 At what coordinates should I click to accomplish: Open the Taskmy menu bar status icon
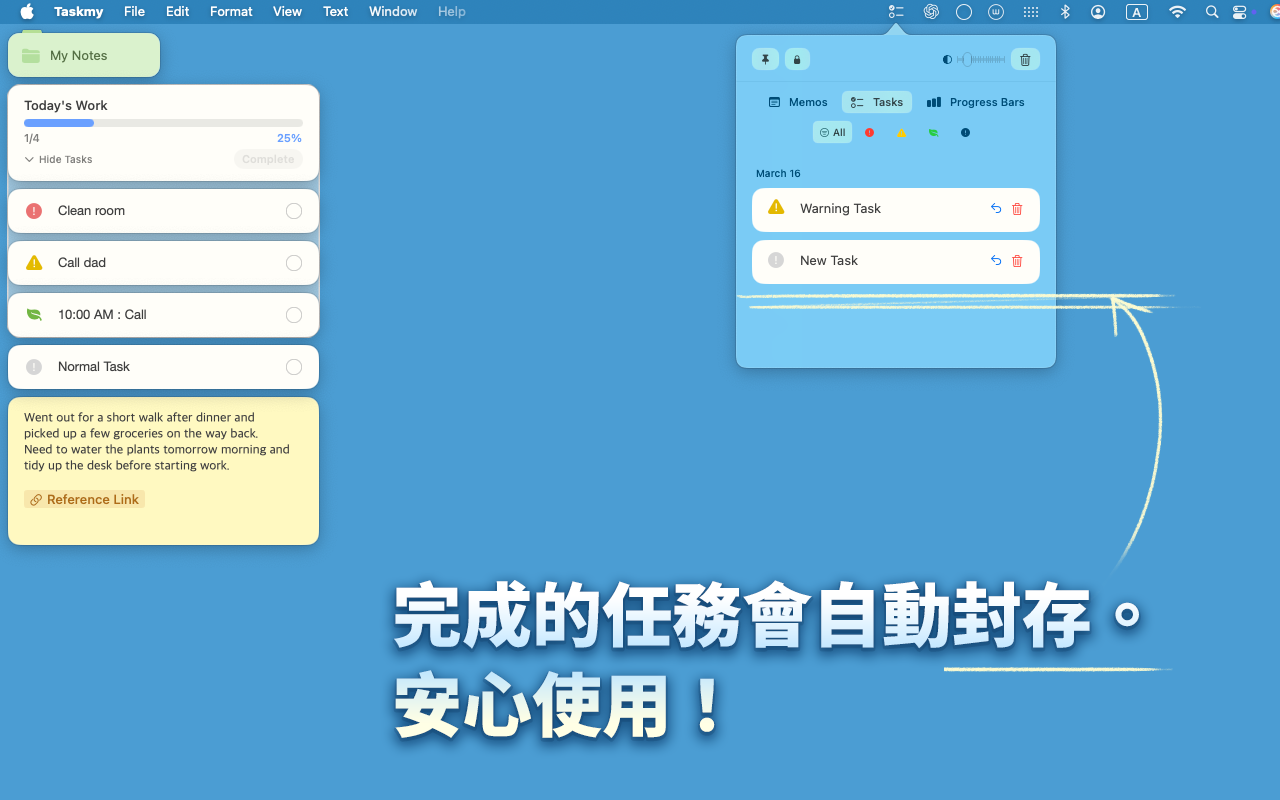pyautogui.click(x=896, y=12)
